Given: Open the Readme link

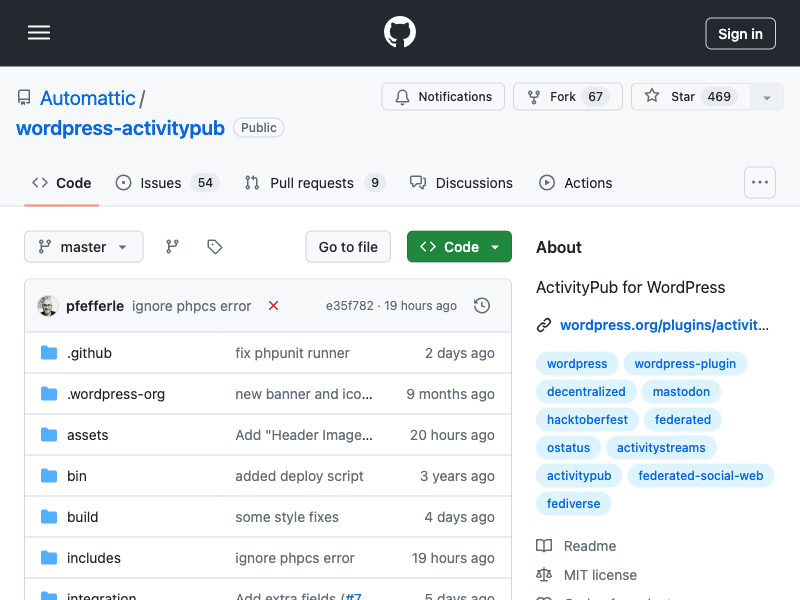Looking at the screenshot, I should click(576, 546).
